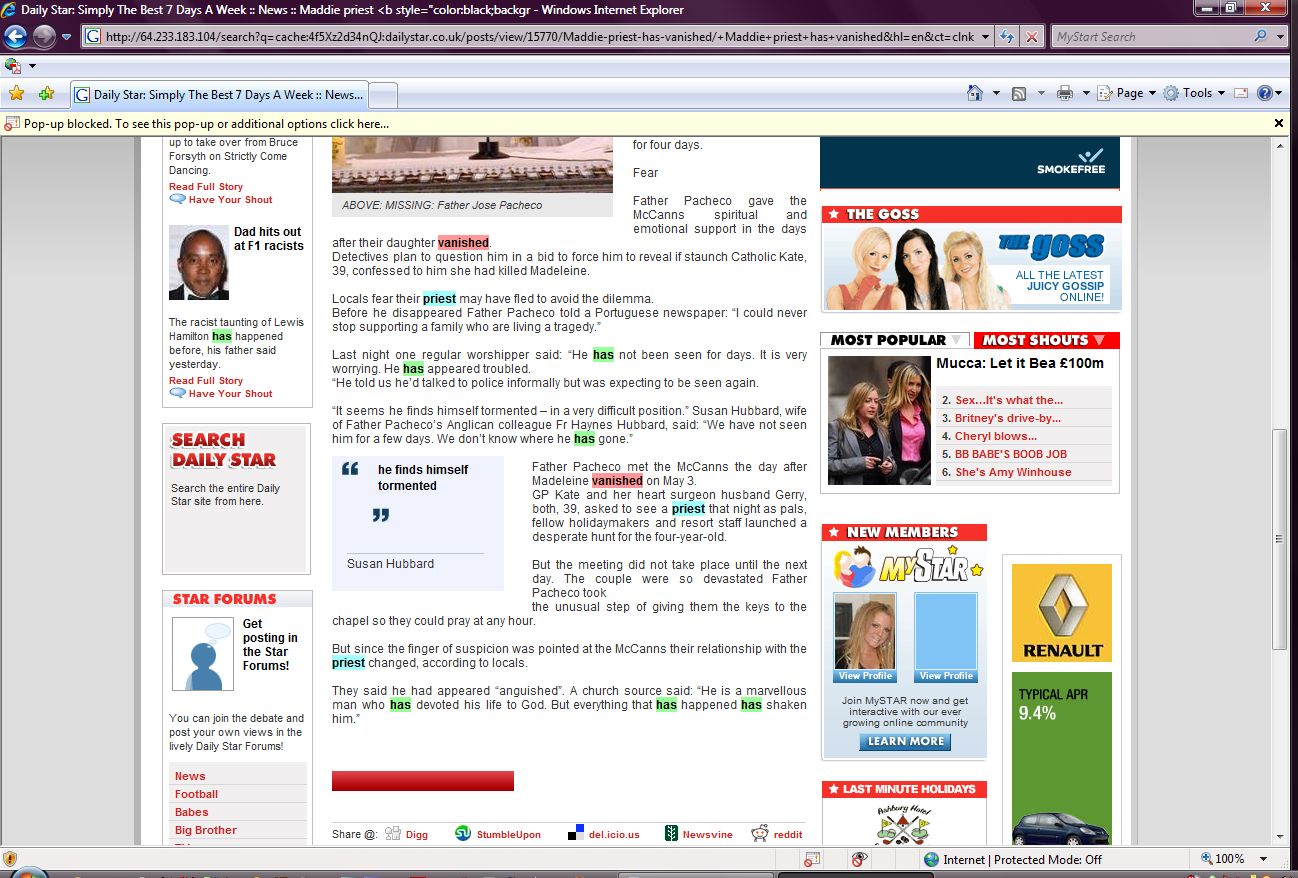Click the Print icon in command bar

tap(1064, 93)
